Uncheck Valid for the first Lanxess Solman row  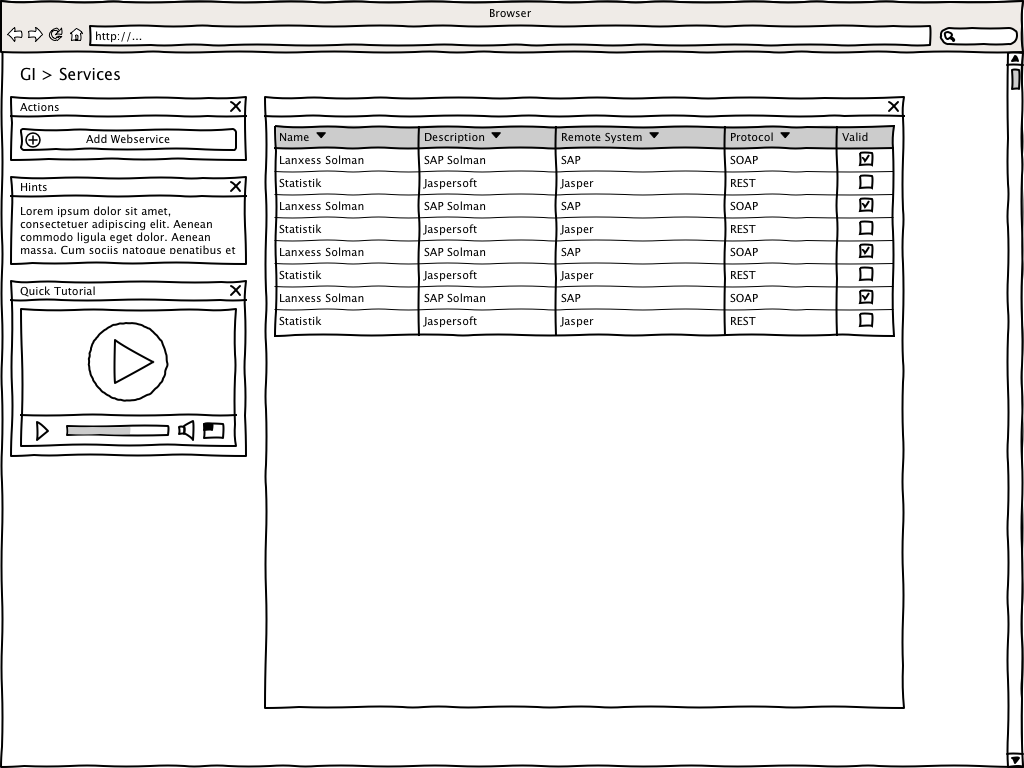pos(866,159)
